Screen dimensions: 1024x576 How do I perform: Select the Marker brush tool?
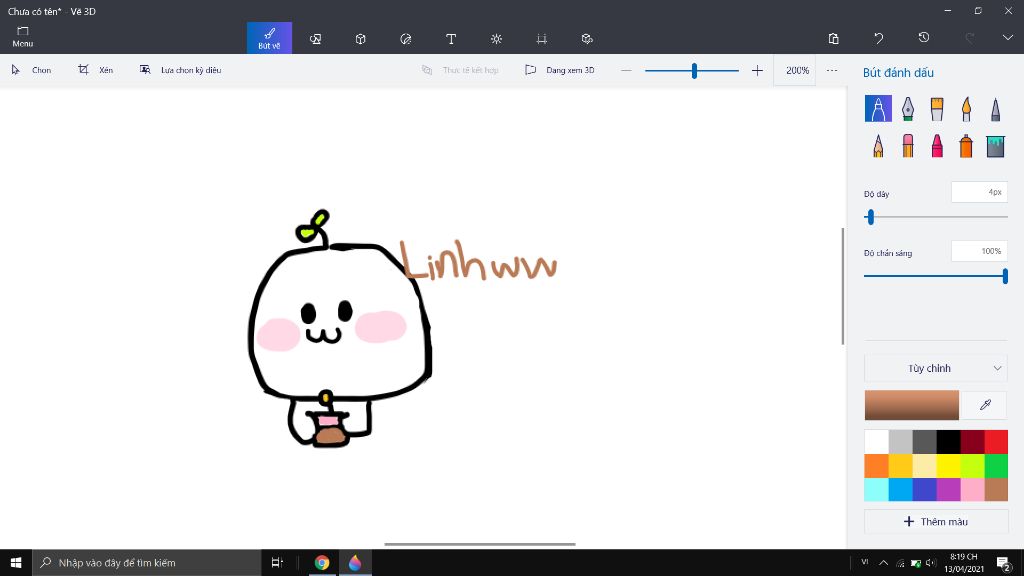pos(878,108)
